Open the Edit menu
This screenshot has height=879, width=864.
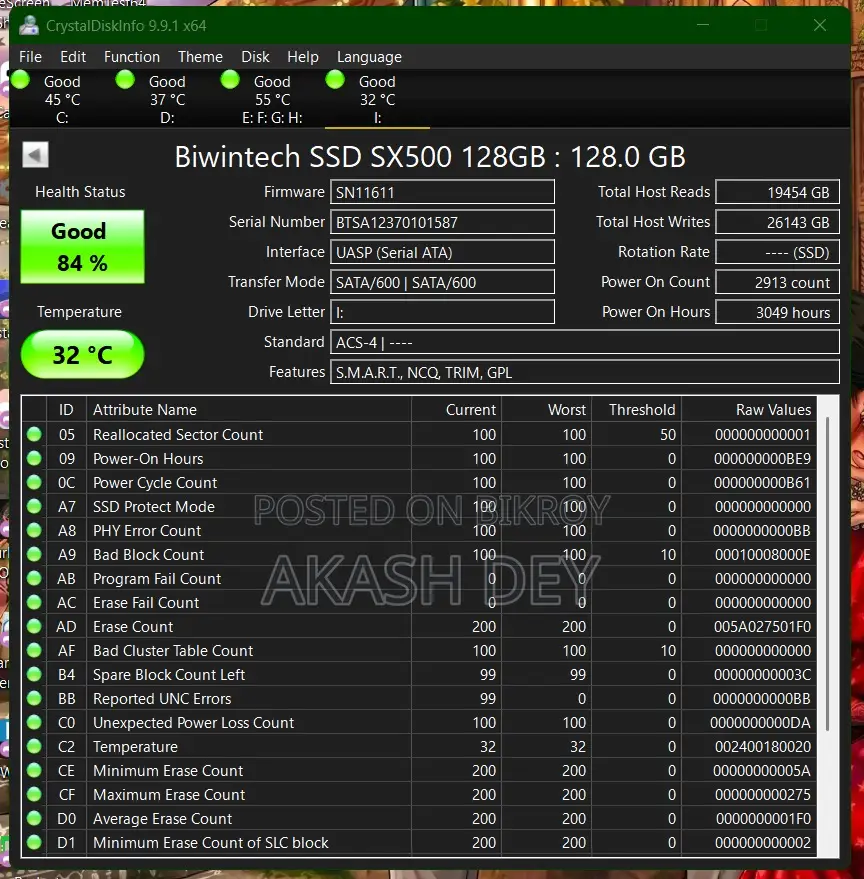pyautogui.click(x=73, y=57)
